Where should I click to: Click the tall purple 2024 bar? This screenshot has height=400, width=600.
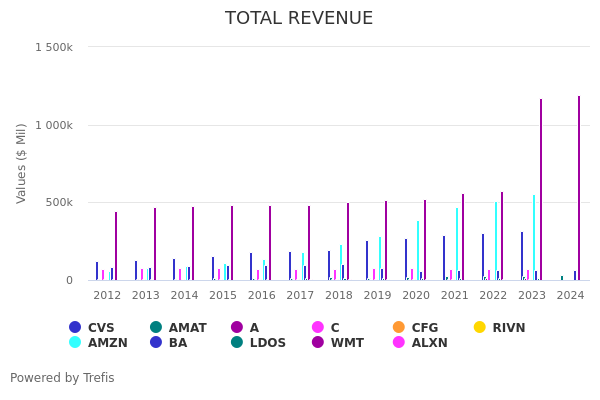click(578, 188)
